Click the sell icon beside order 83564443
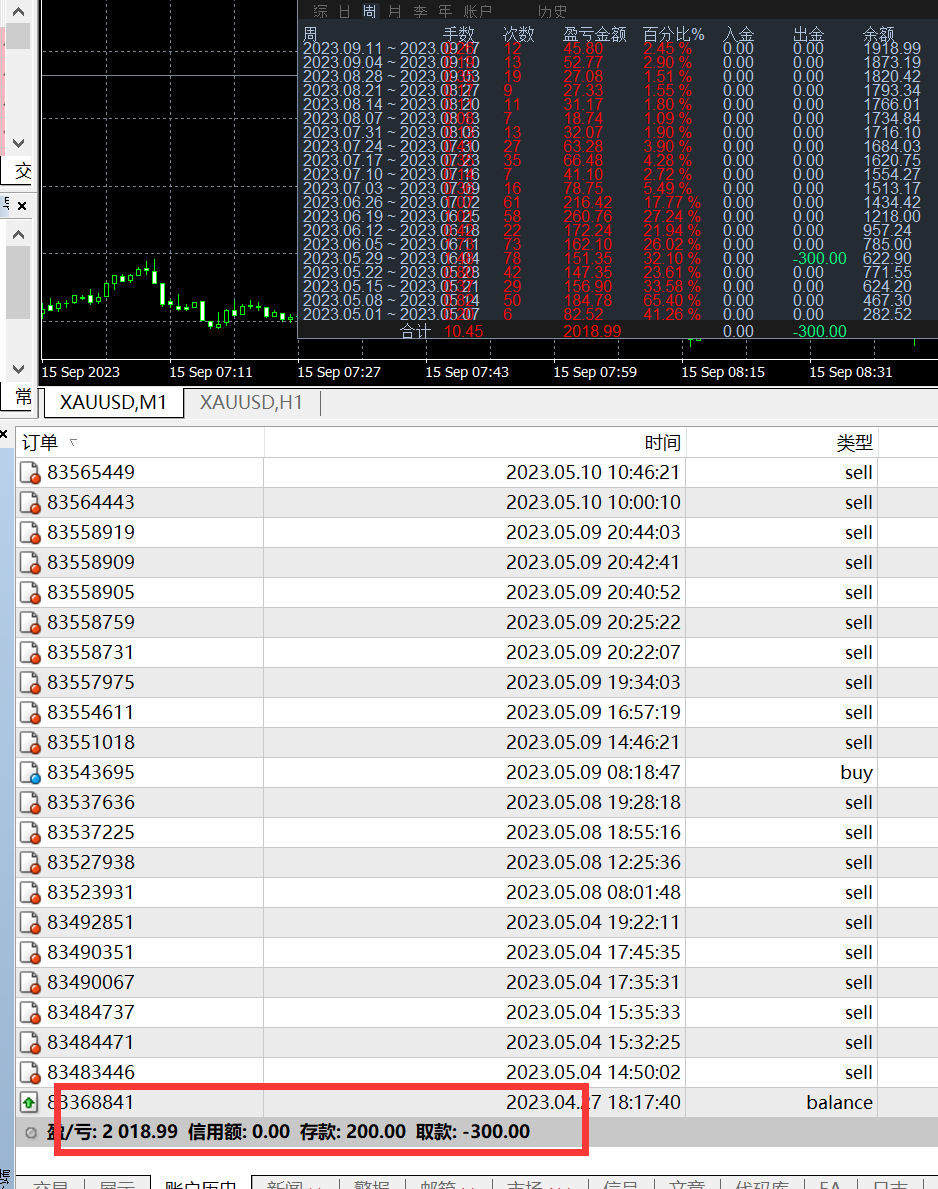The width and height of the screenshot is (938, 1189). pyautogui.click(x=30, y=503)
